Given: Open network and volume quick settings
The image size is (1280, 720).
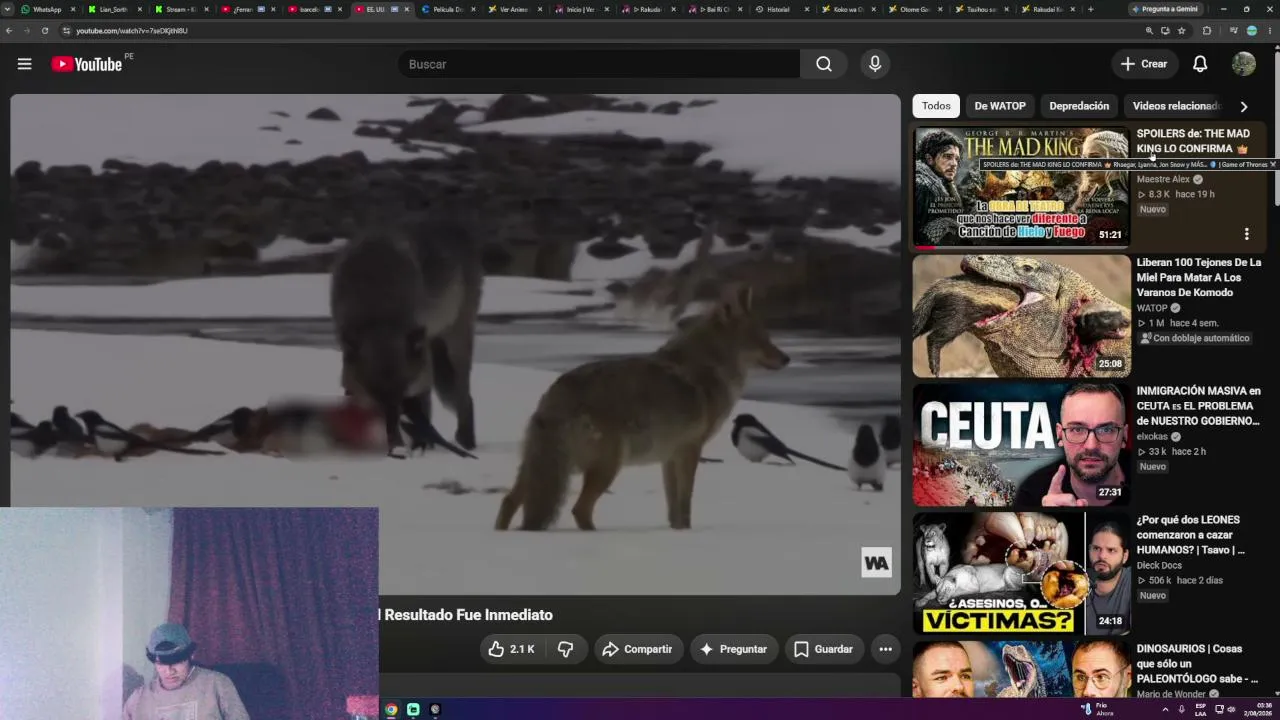Looking at the screenshot, I should [x=1225, y=709].
